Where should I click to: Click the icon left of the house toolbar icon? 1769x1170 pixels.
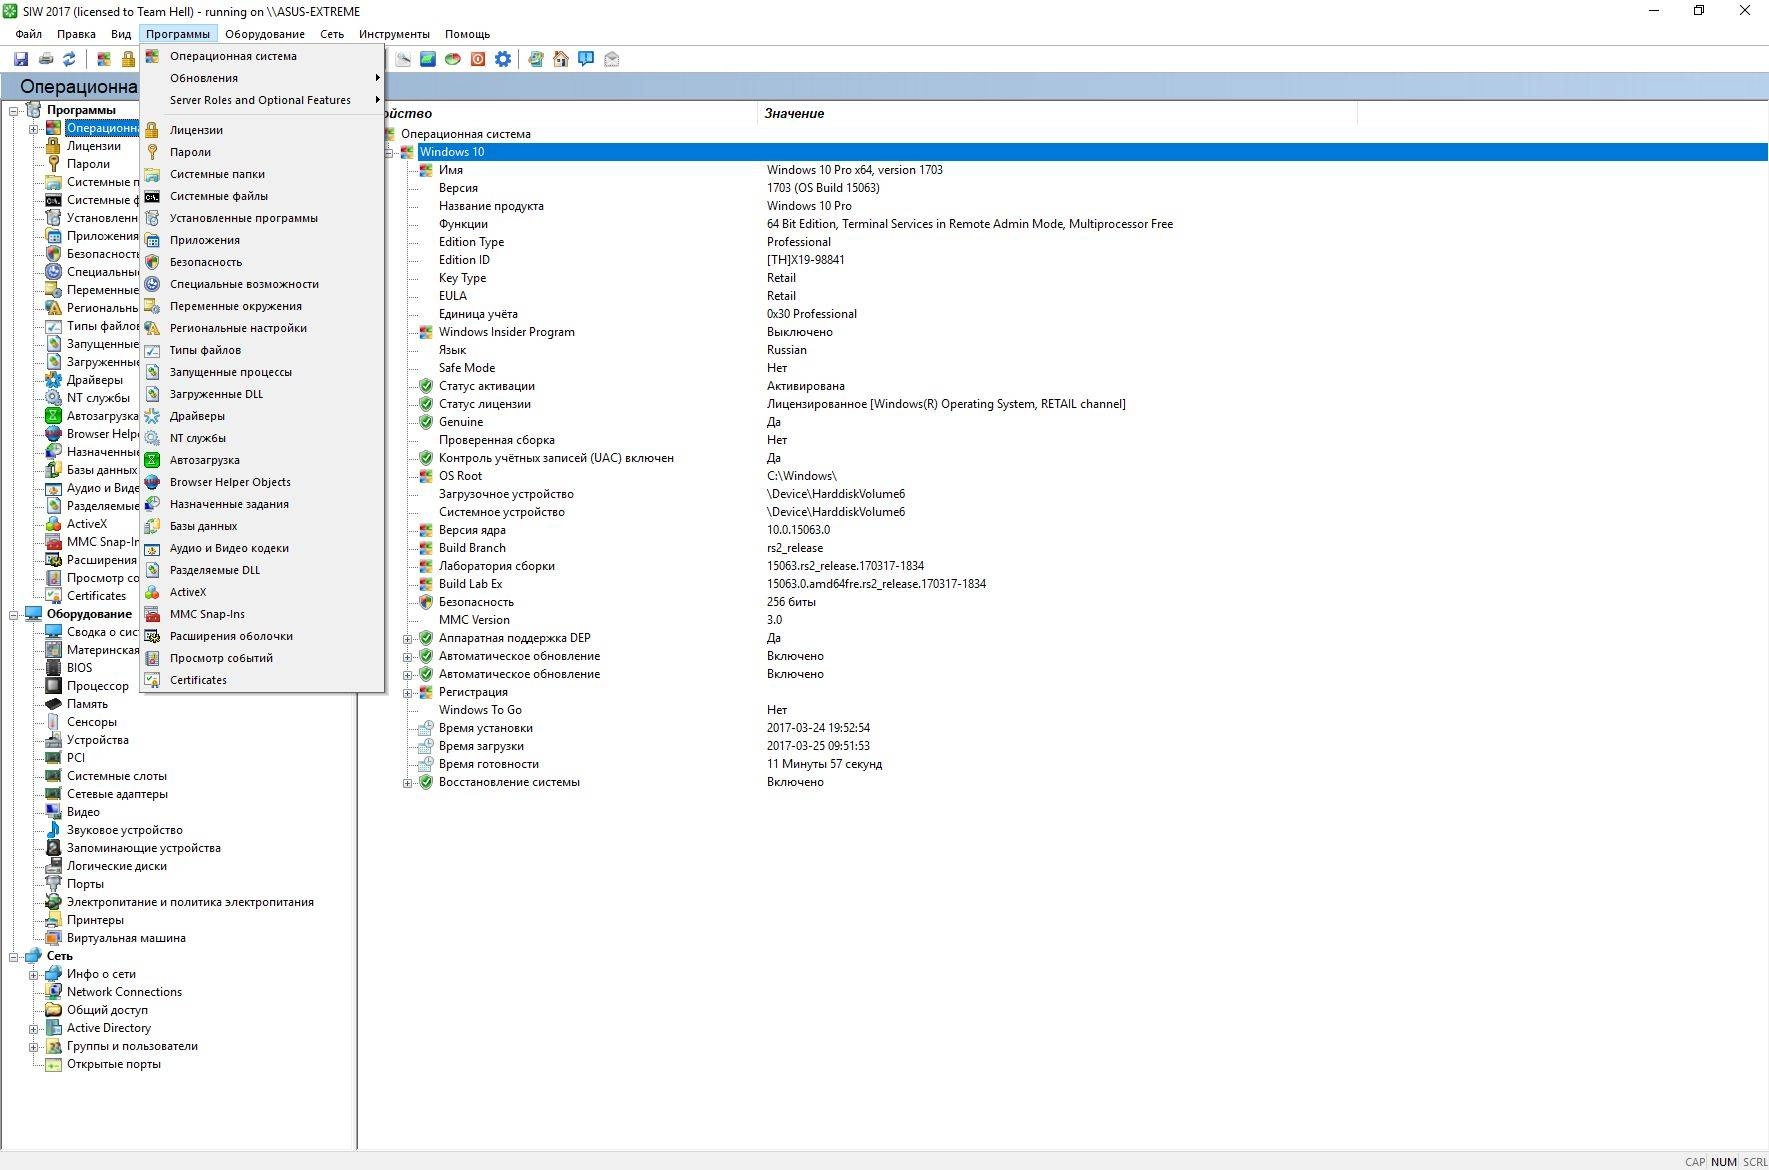coord(536,59)
